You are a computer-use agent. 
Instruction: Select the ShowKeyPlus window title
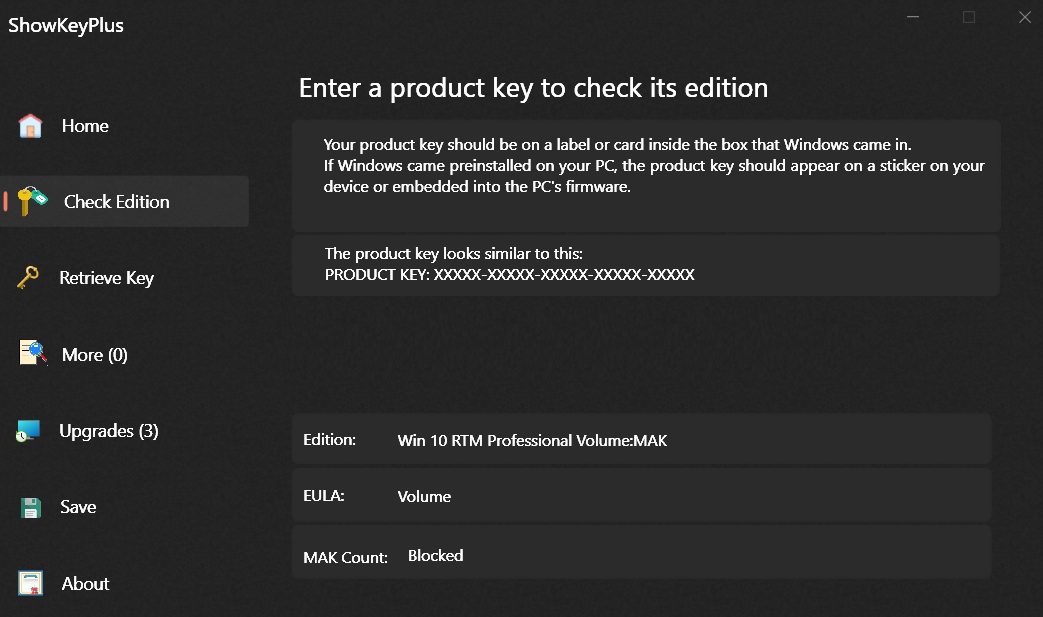tap(66, 25)
